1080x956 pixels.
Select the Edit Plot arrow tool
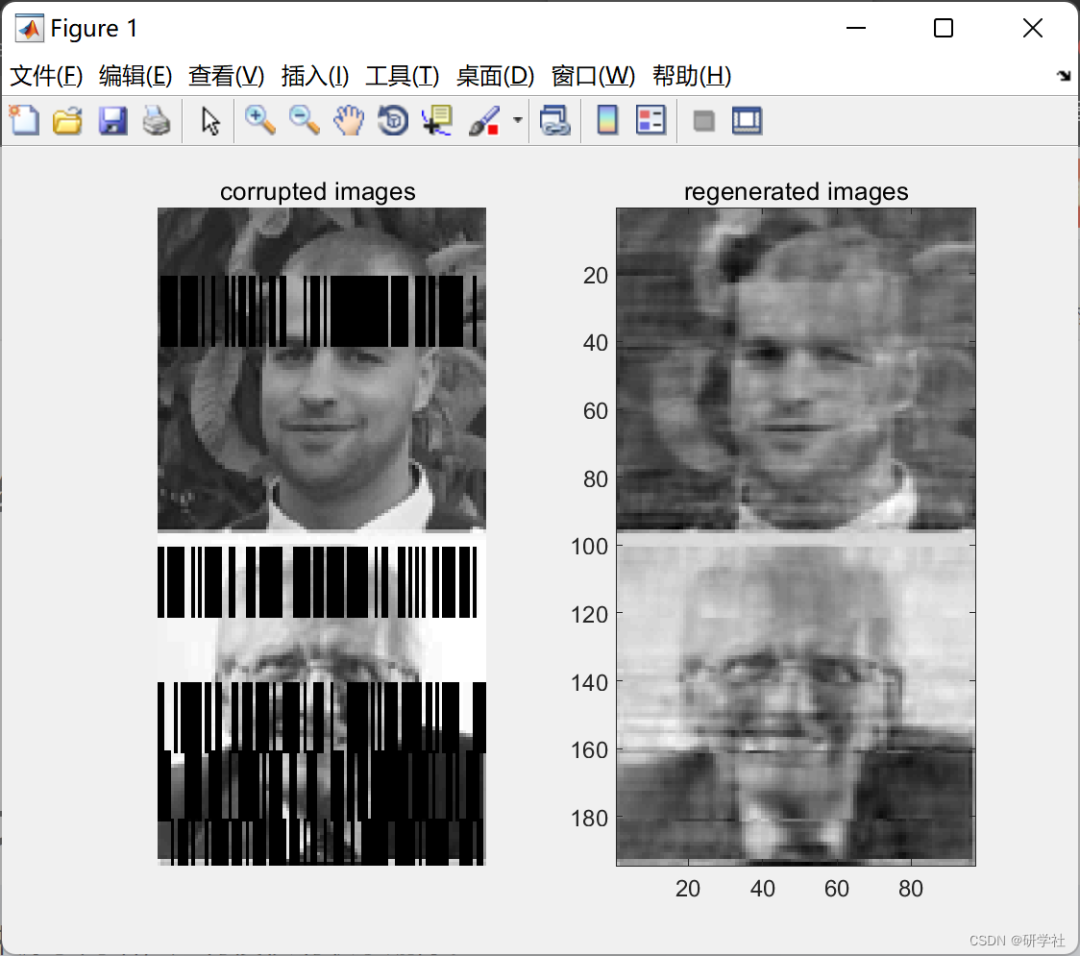pos(210,121)
